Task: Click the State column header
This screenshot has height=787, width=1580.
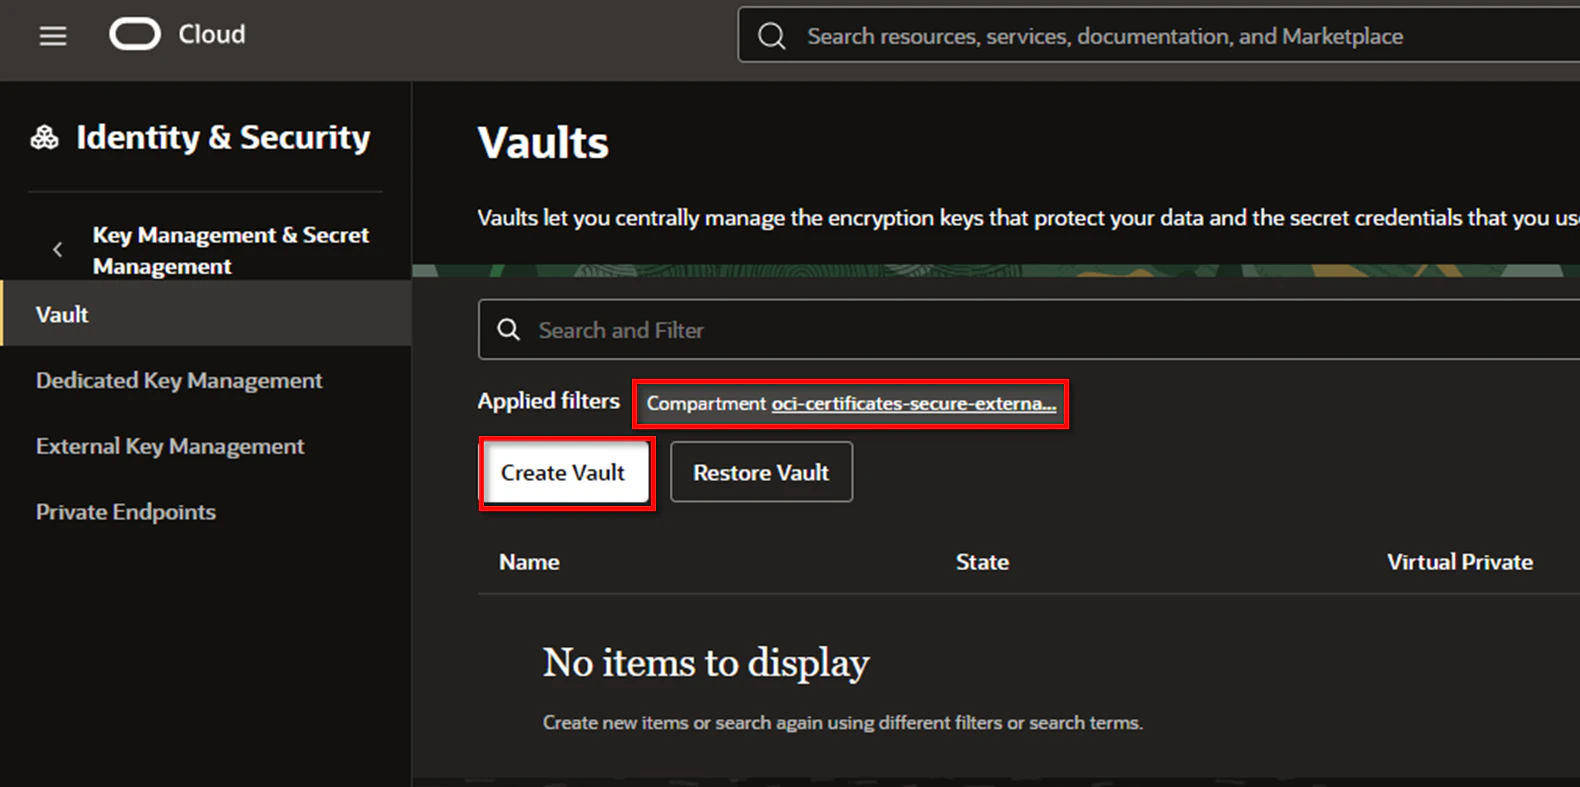Action: click(x=982, y=562)
